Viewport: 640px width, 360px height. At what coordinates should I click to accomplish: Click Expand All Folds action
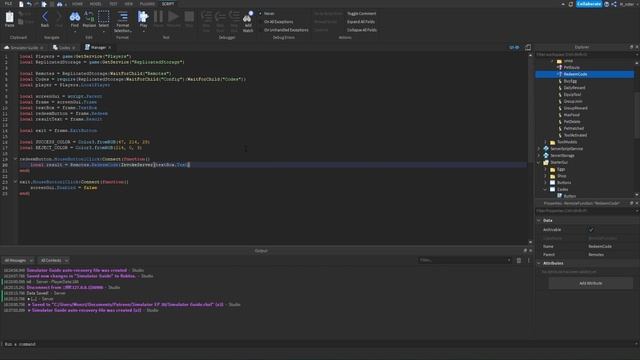pyautogui.click(x=361, y=22)
